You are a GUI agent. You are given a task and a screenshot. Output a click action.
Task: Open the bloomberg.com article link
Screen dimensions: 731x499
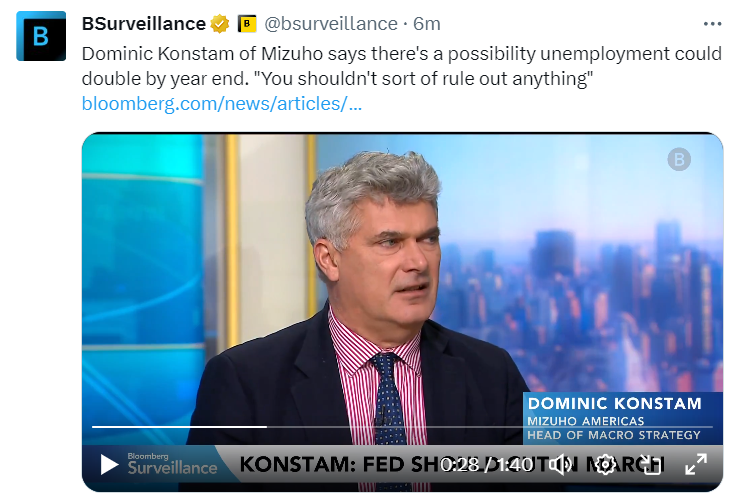click(221, 103)
